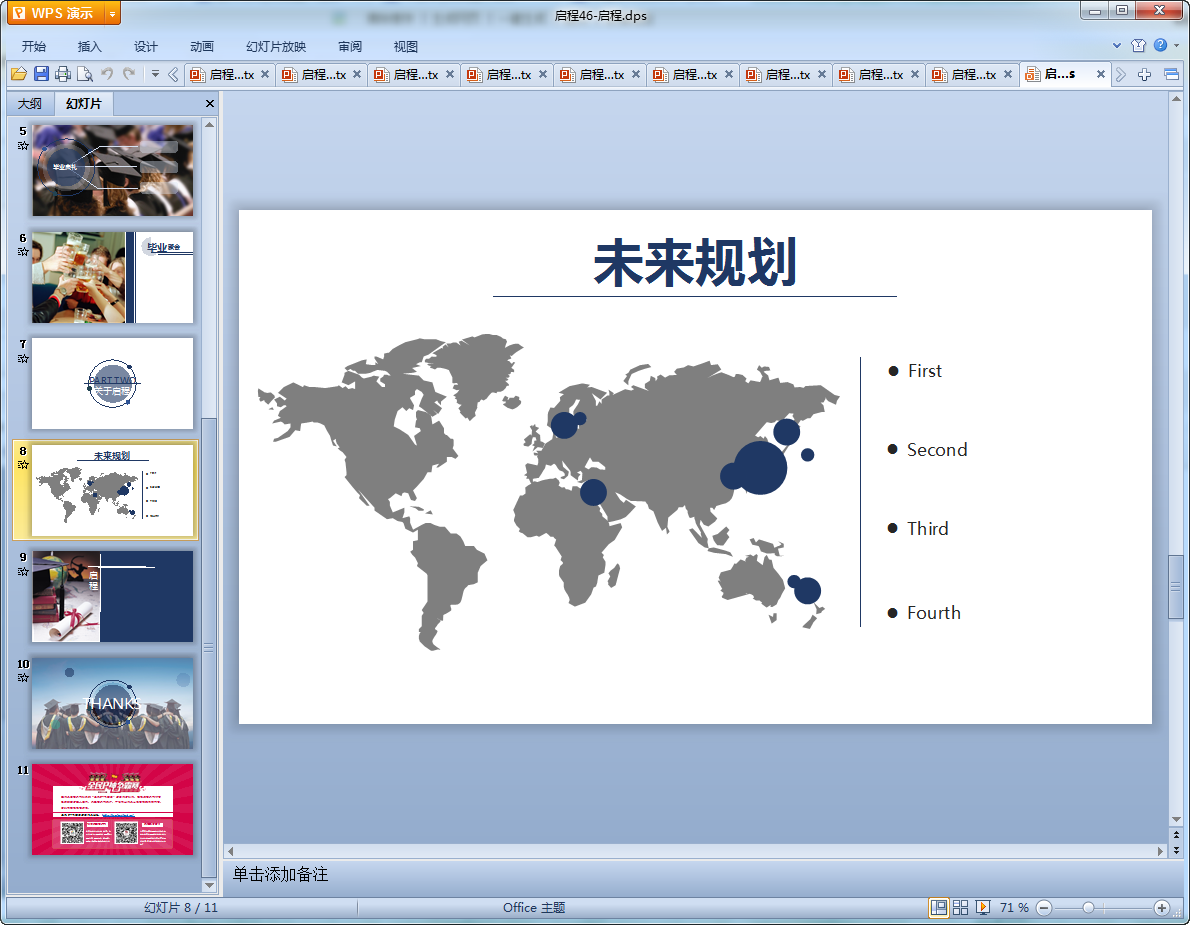Image resolution: width=1190 pixels, height=925 pixels.
Task: Open the 开始 menu tab
Action: pyautogui.click(x=34, y=46)
